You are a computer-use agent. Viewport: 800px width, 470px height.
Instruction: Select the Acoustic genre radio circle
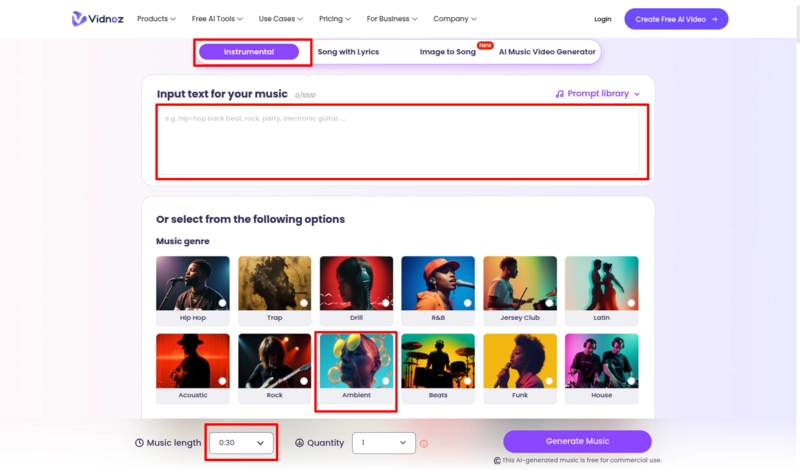coord(222,381)
